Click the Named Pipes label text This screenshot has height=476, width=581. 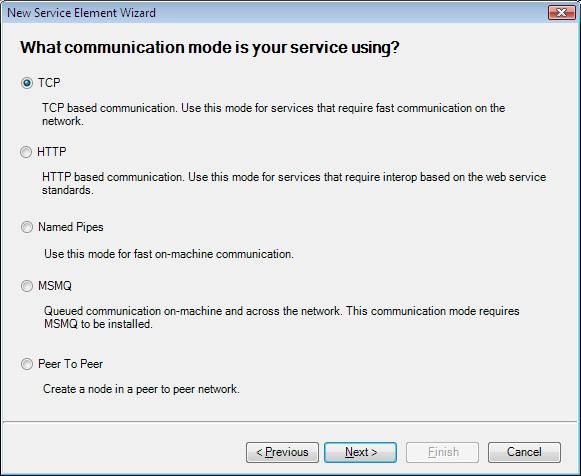(x=71, y=227)
